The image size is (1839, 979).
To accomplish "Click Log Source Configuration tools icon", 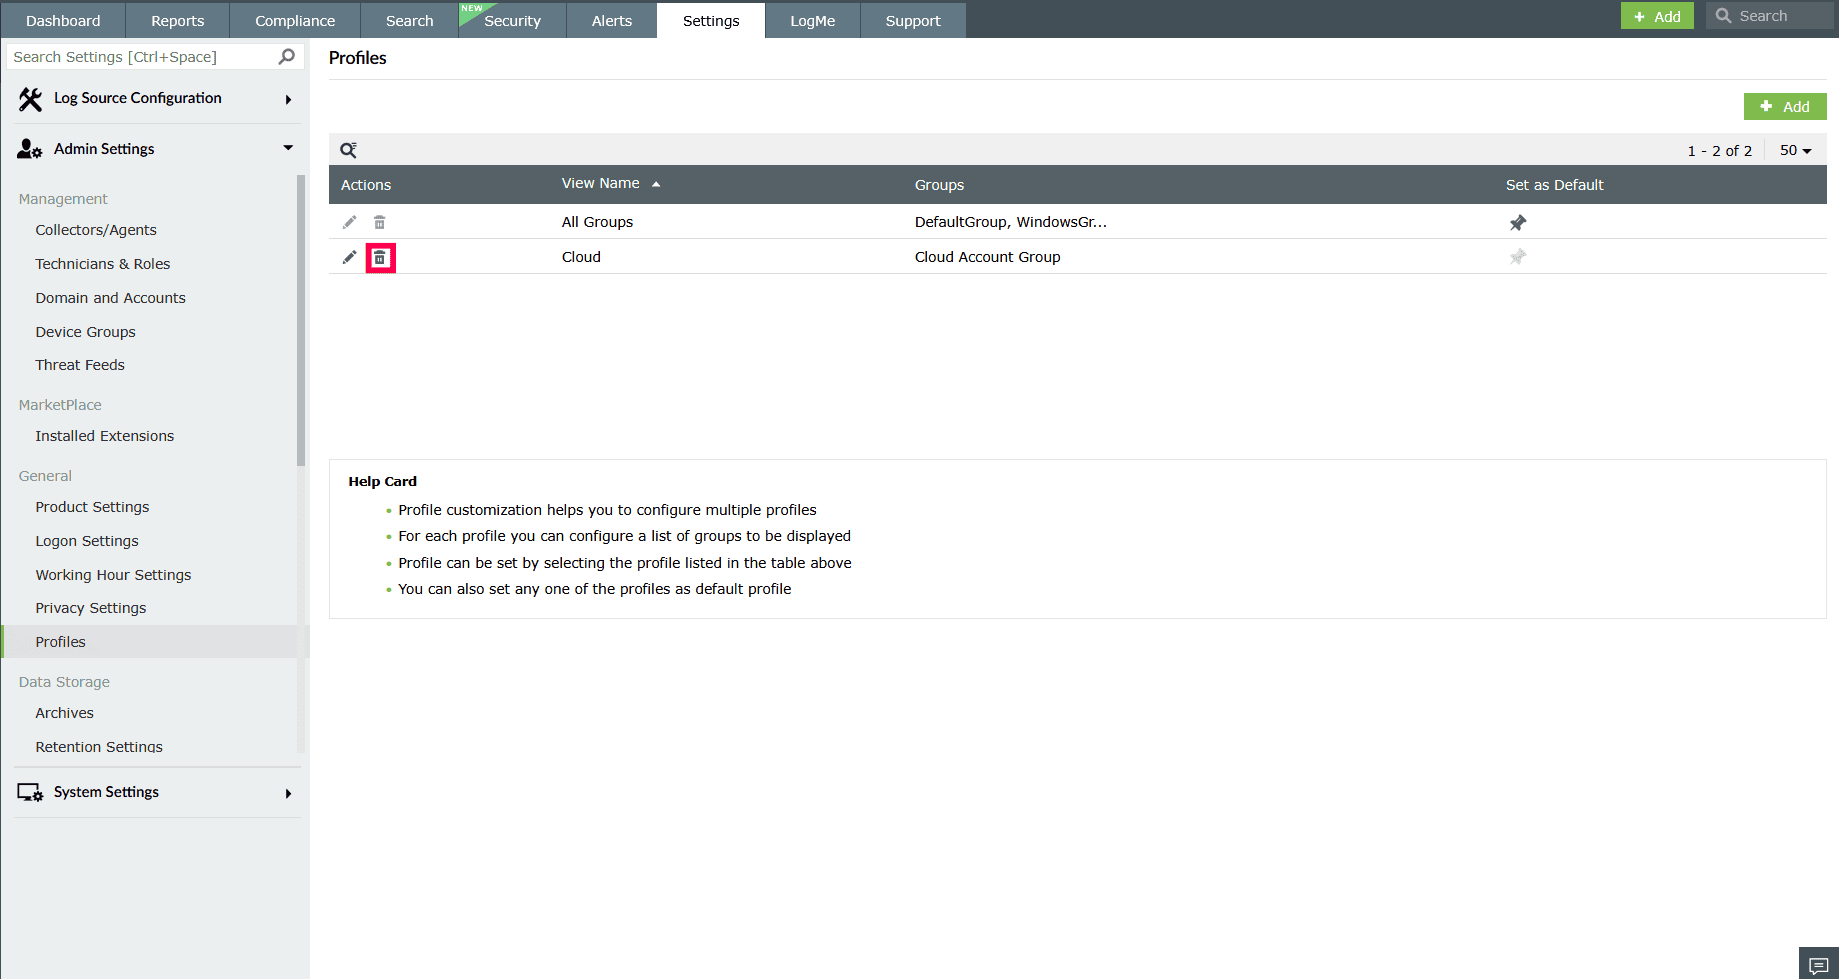I will click(x=31, y=99).
